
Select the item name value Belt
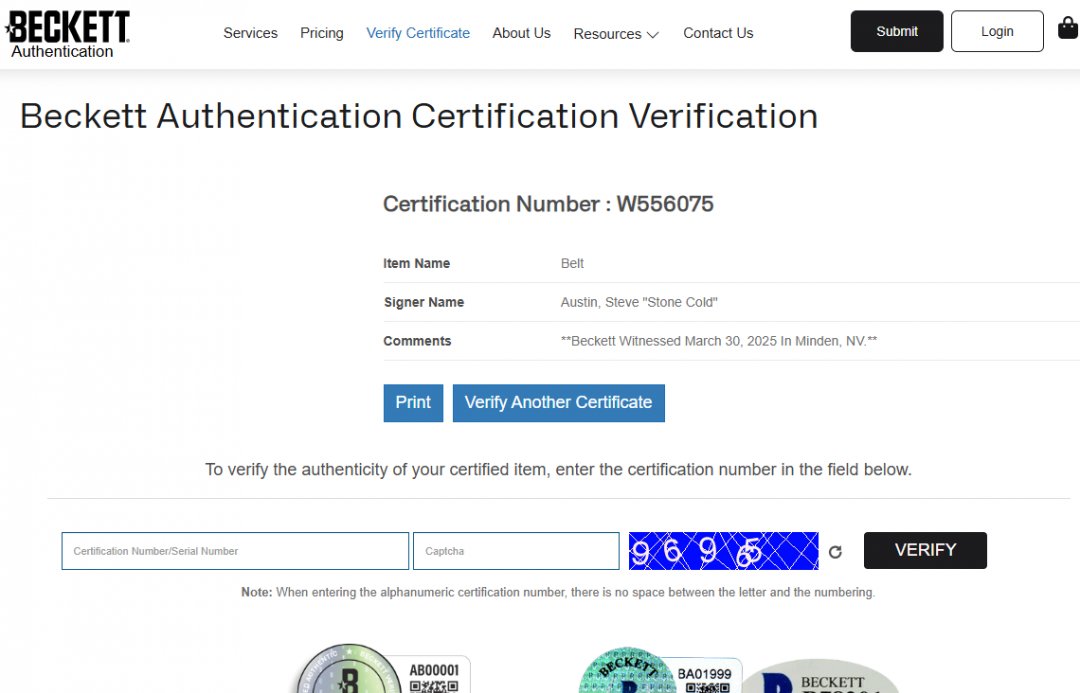point(572,263)
